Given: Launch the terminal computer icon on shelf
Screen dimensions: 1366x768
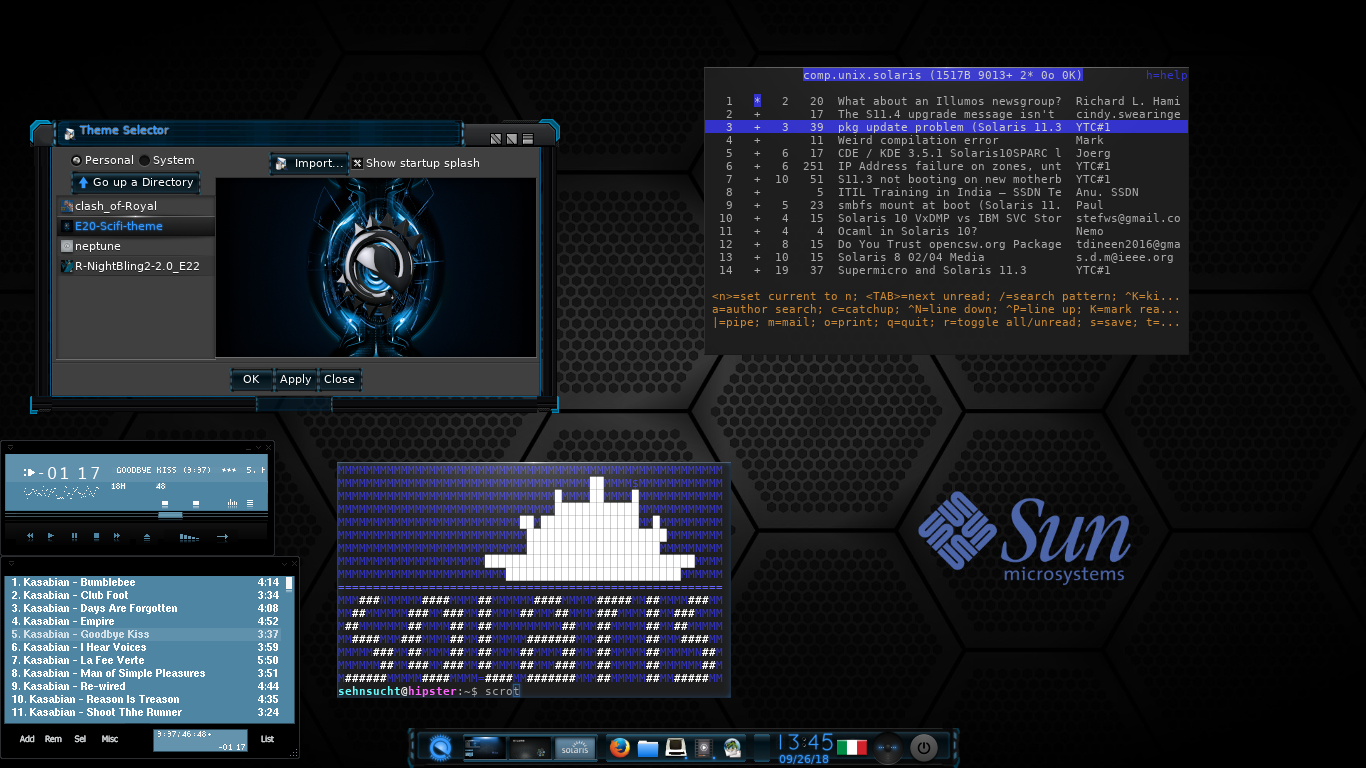Looking at the screenshot, I should [676, 747].
